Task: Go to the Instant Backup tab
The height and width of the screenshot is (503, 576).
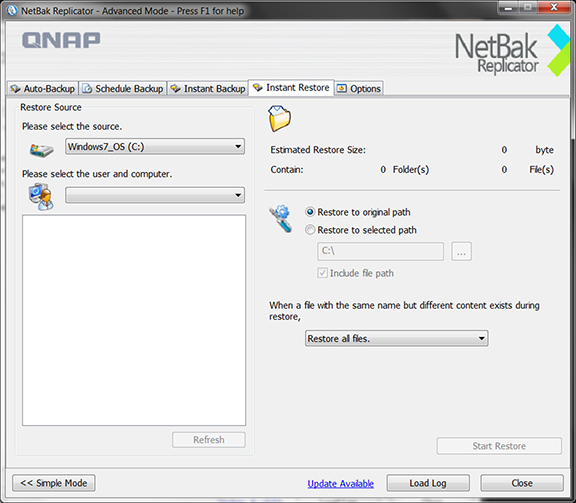Action: (x=208, y=89)
